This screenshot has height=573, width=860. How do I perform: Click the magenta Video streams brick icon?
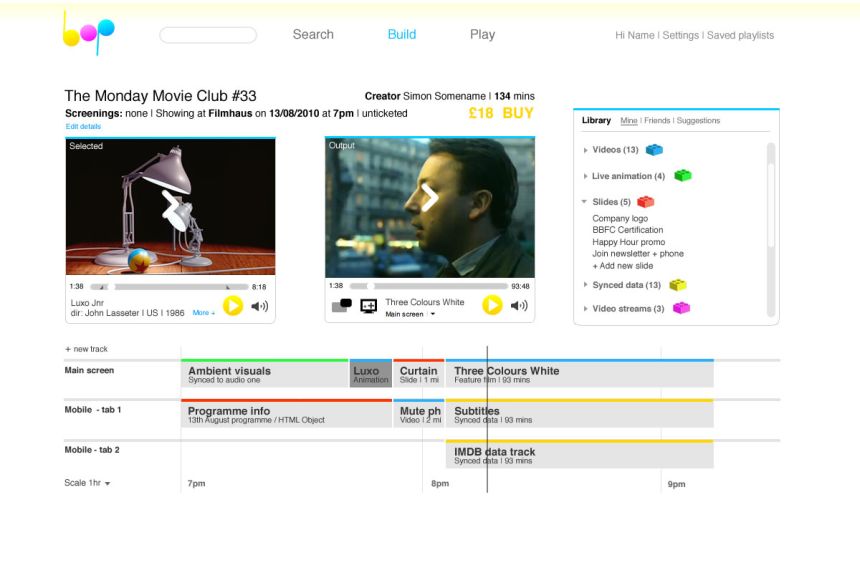(x=681, y=309)
